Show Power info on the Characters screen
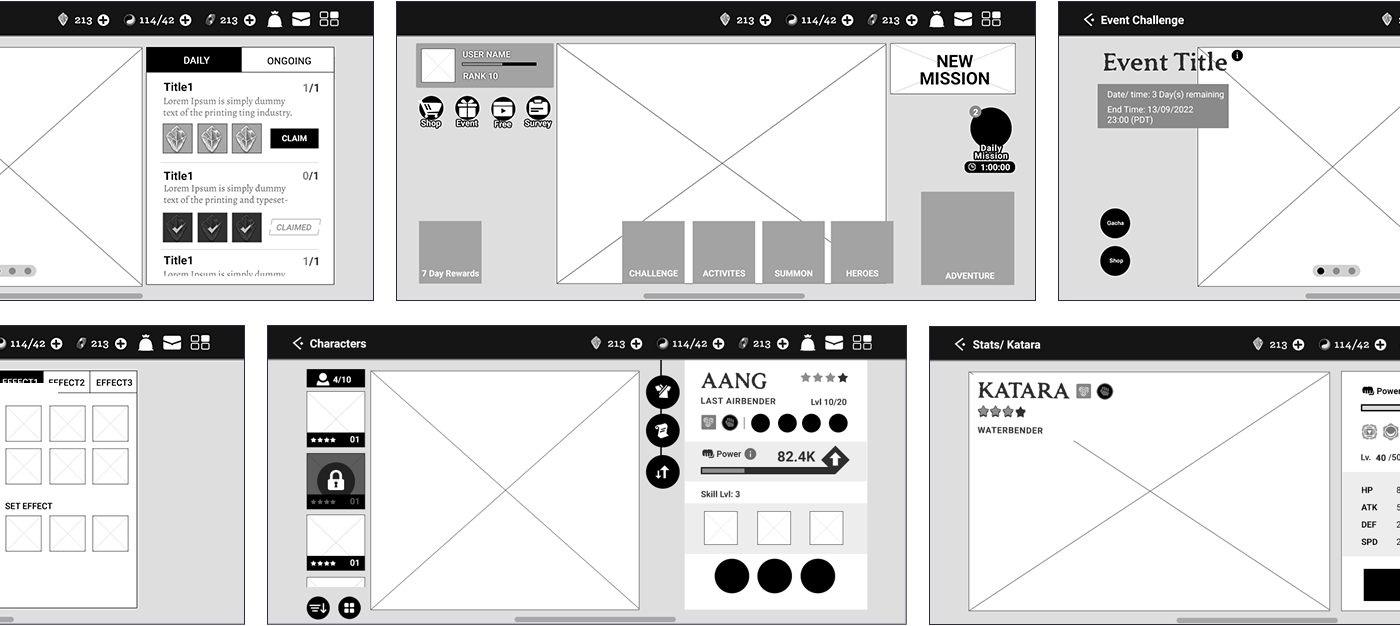 pyautogui.click(x=750, y=454)
